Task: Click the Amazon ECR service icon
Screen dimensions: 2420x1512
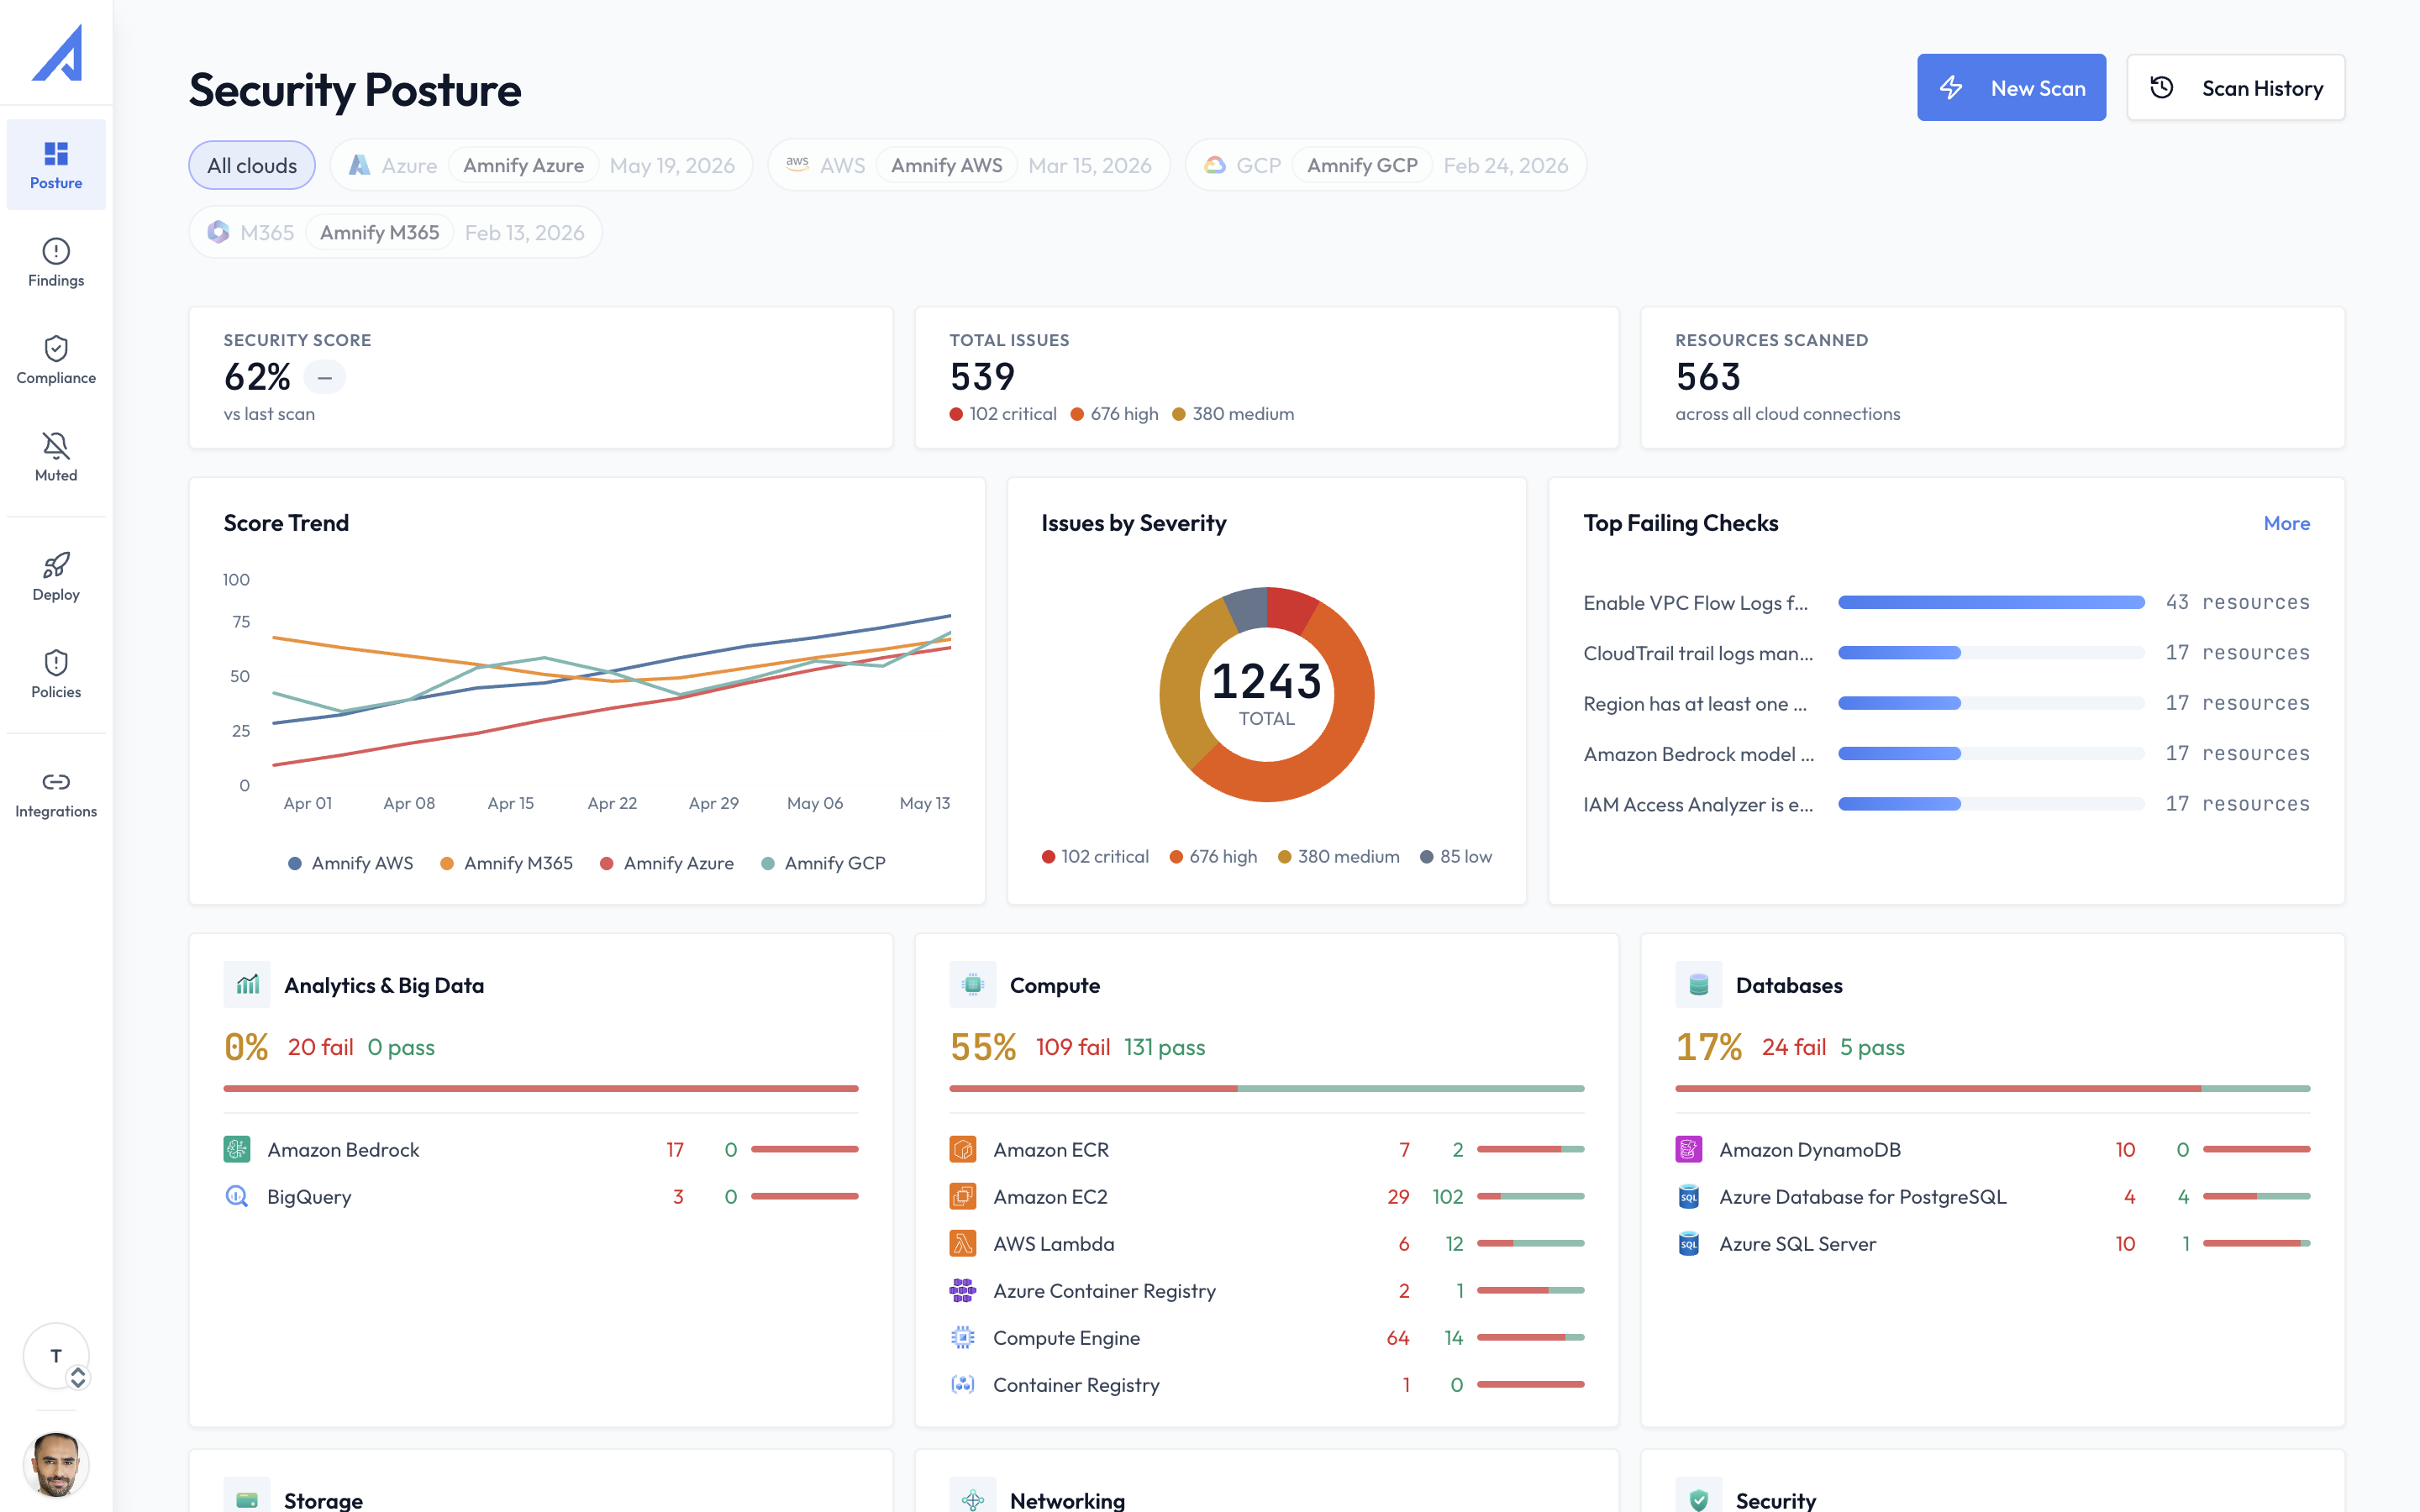Action: point(963,1149)
